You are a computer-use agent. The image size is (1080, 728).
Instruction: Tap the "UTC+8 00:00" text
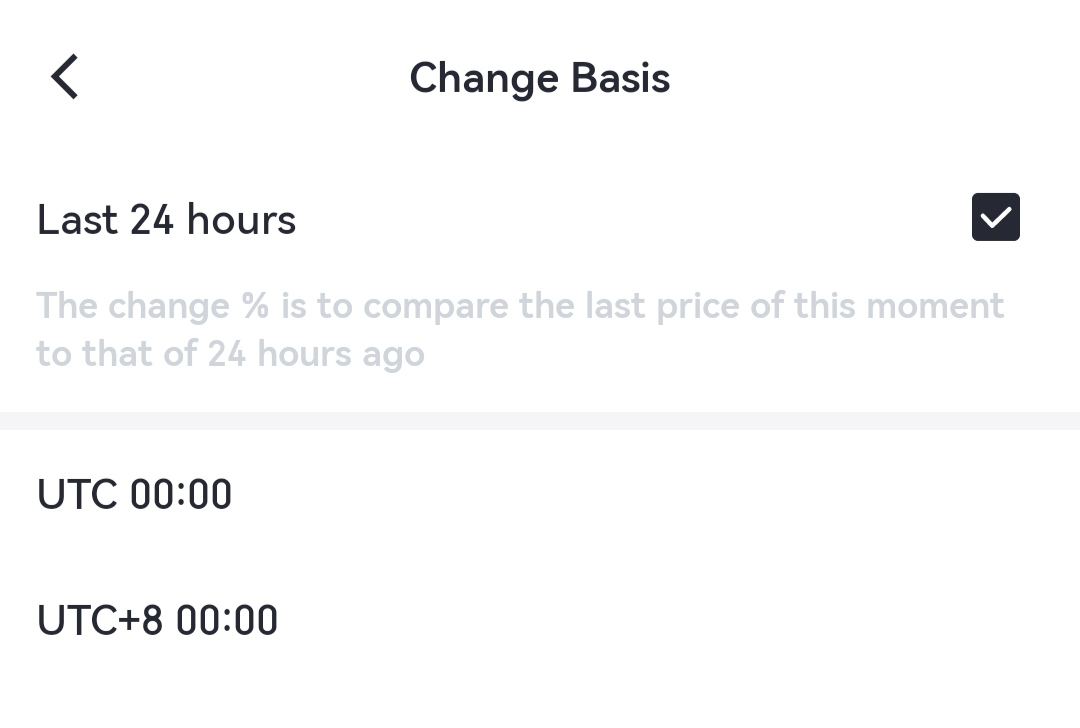(157, 620)
